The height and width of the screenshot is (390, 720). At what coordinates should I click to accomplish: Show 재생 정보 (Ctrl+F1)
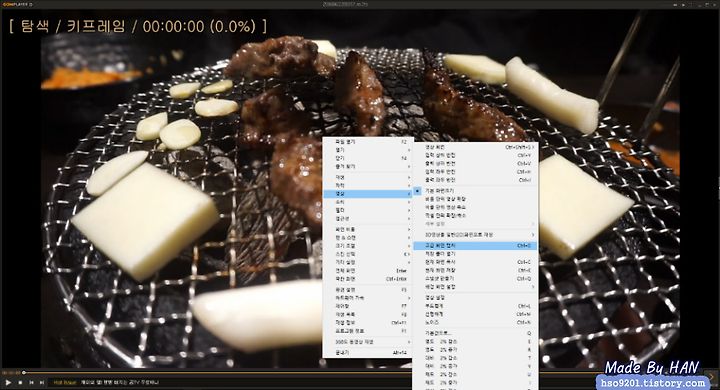[x=368, y=323]
